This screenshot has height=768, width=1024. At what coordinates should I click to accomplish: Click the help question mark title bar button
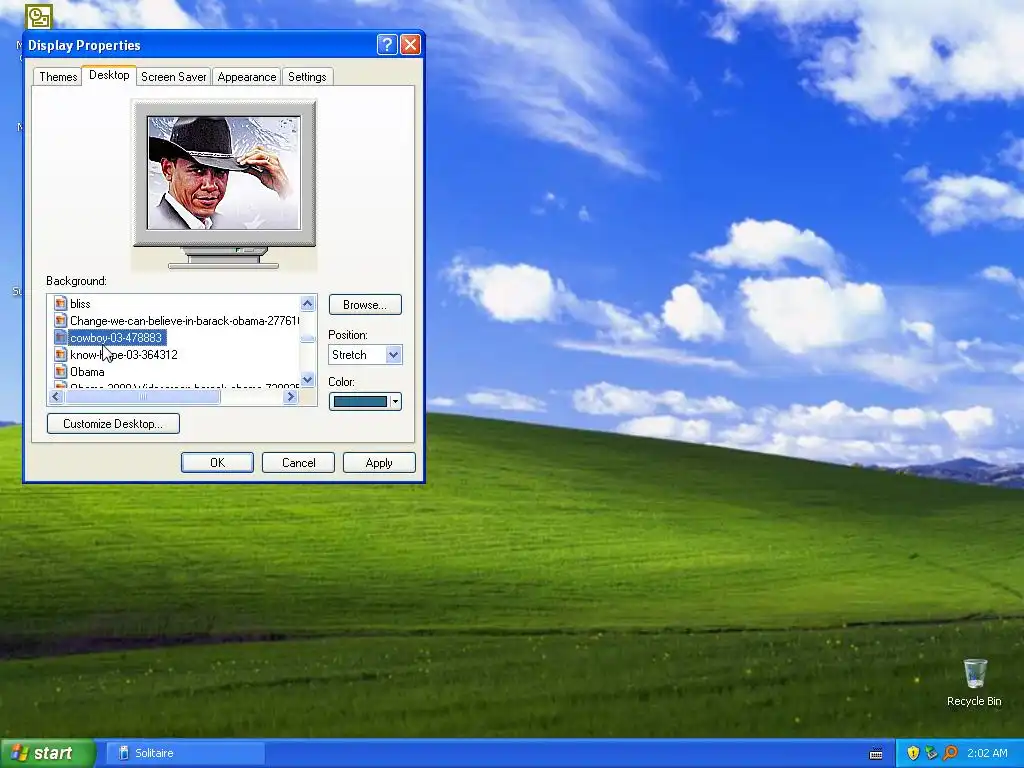387,44
